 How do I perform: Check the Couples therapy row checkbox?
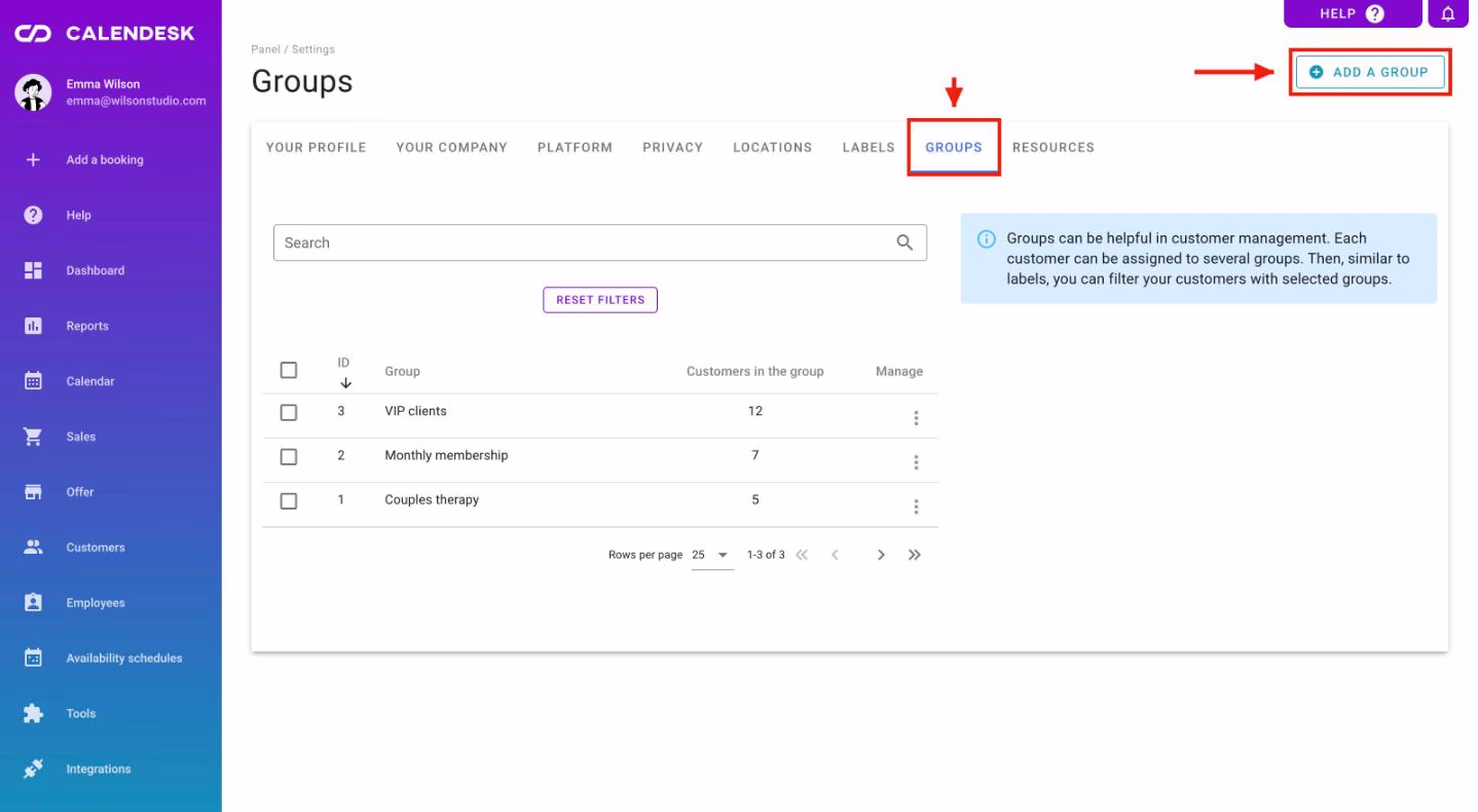click(289, 501)
